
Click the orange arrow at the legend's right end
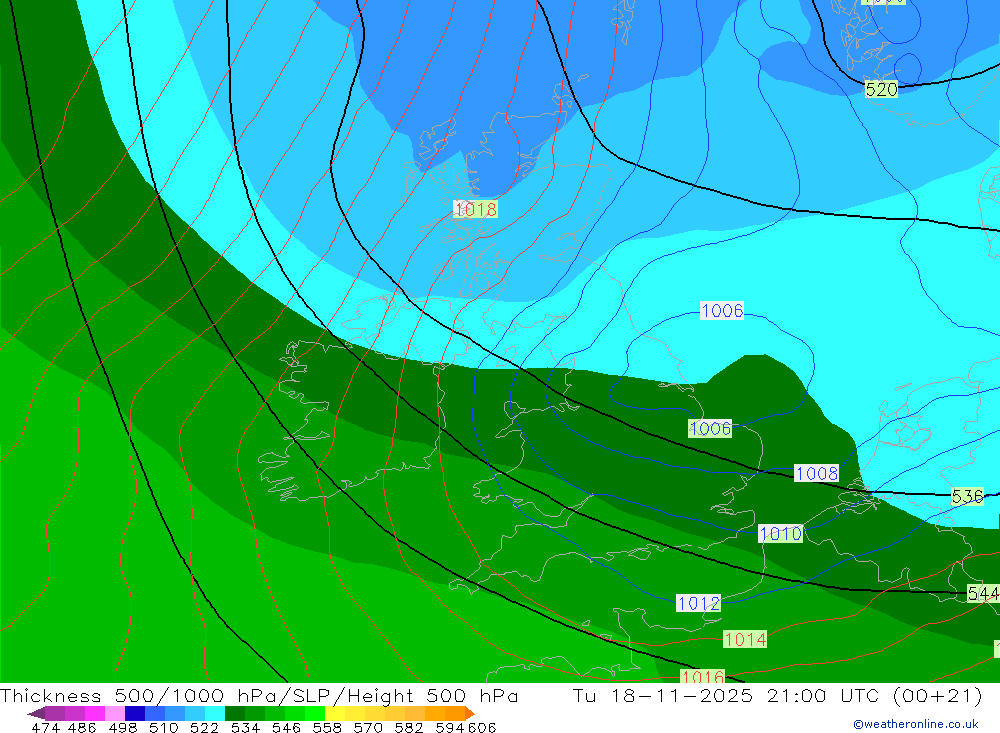(470, 713)
